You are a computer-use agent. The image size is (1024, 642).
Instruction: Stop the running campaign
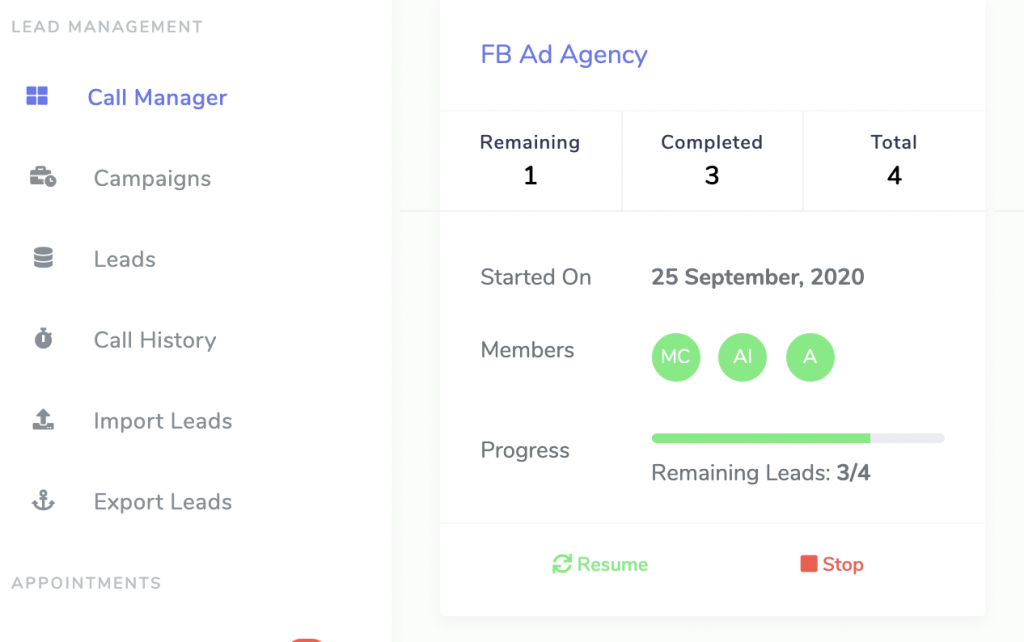pos(832,564)
